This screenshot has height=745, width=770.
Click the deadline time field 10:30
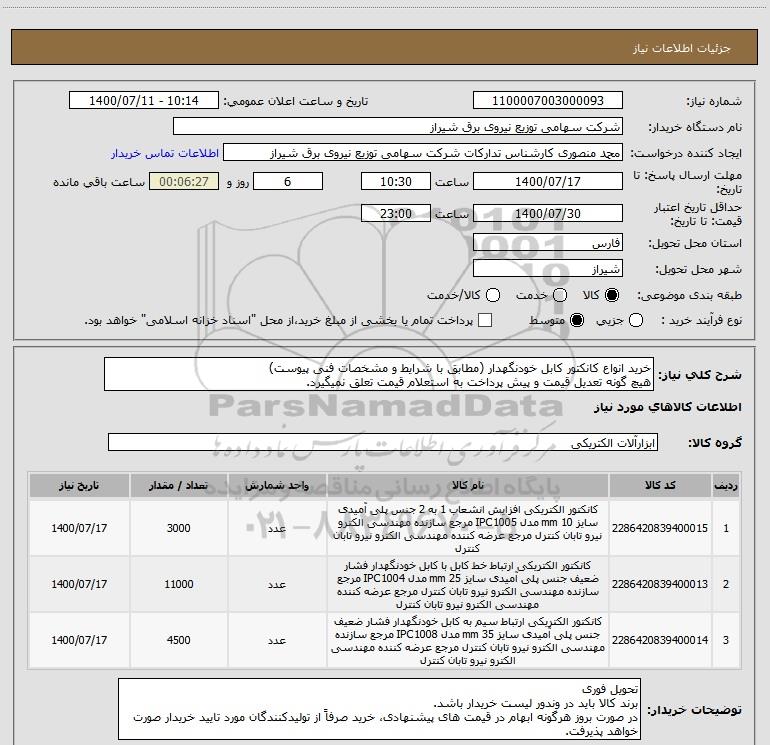(396, 182)
